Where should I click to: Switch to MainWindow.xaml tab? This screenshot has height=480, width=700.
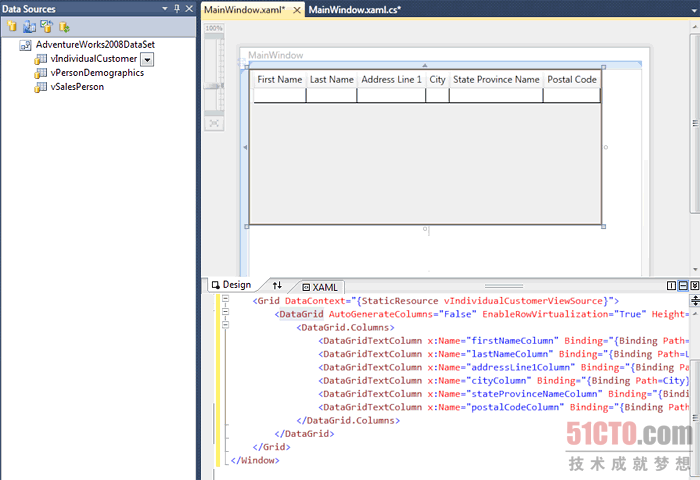pyautogui.click(x=244, y=9)
